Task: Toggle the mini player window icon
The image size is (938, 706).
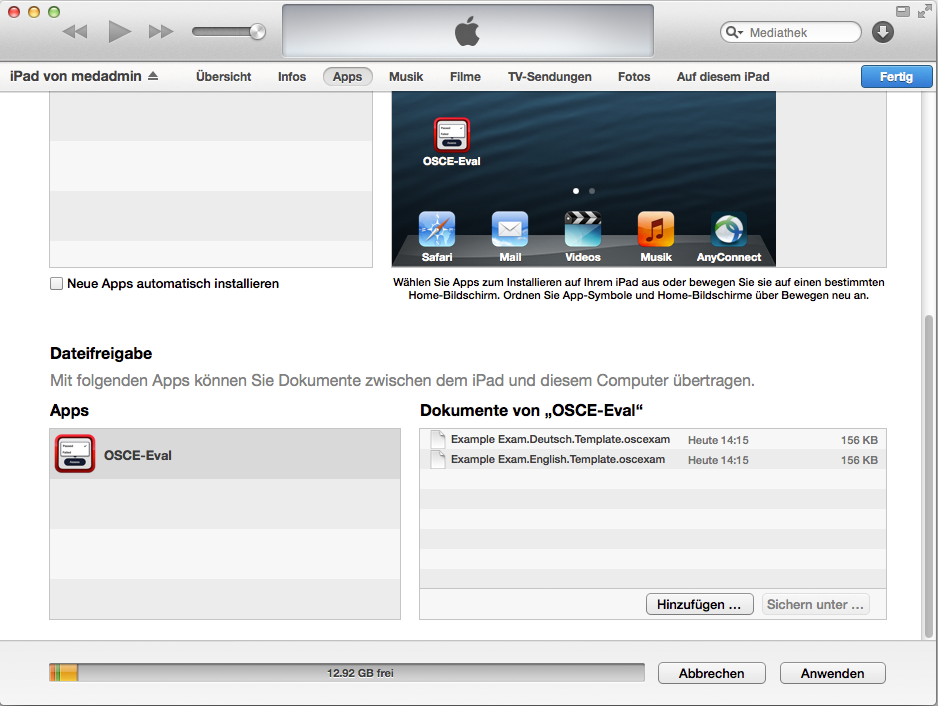Action: (x=903, y=11)
